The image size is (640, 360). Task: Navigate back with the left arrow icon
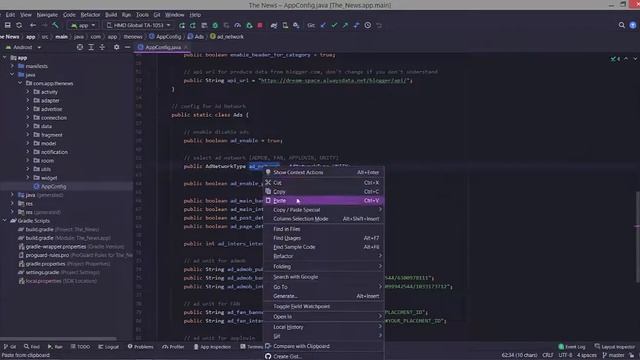pos(33,25)
